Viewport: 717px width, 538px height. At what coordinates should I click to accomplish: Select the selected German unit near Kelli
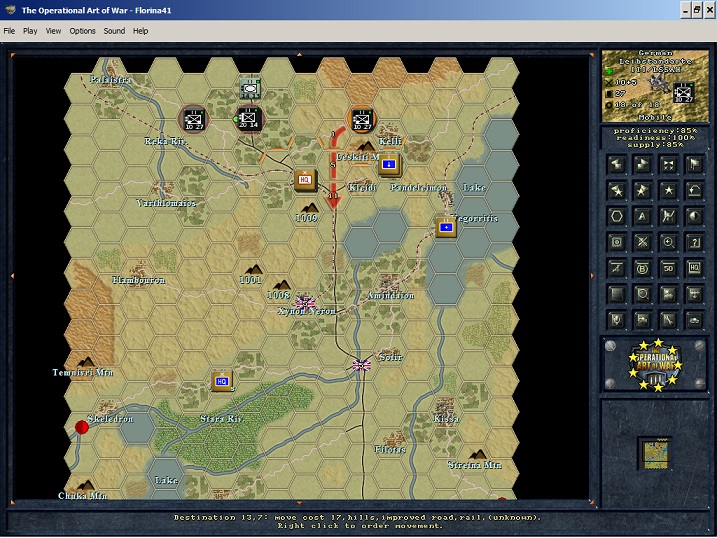(x=362, y=119)
